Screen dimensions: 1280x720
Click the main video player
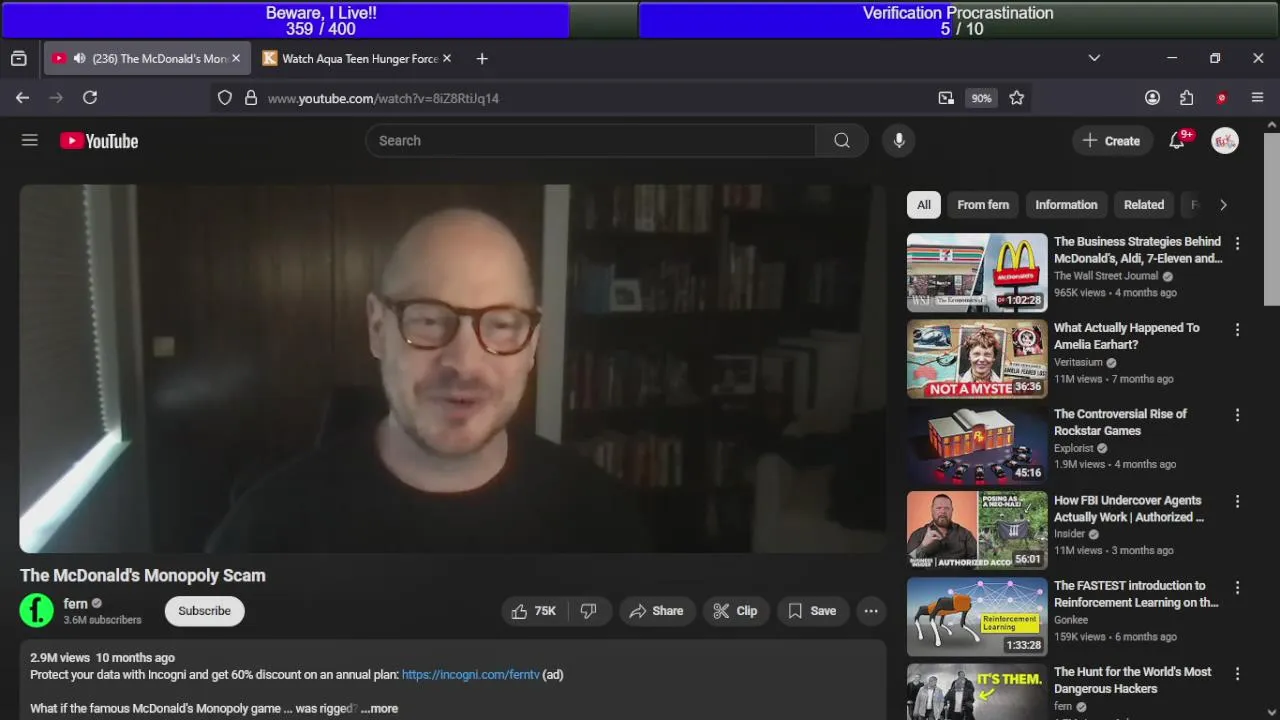coord(453,369)
